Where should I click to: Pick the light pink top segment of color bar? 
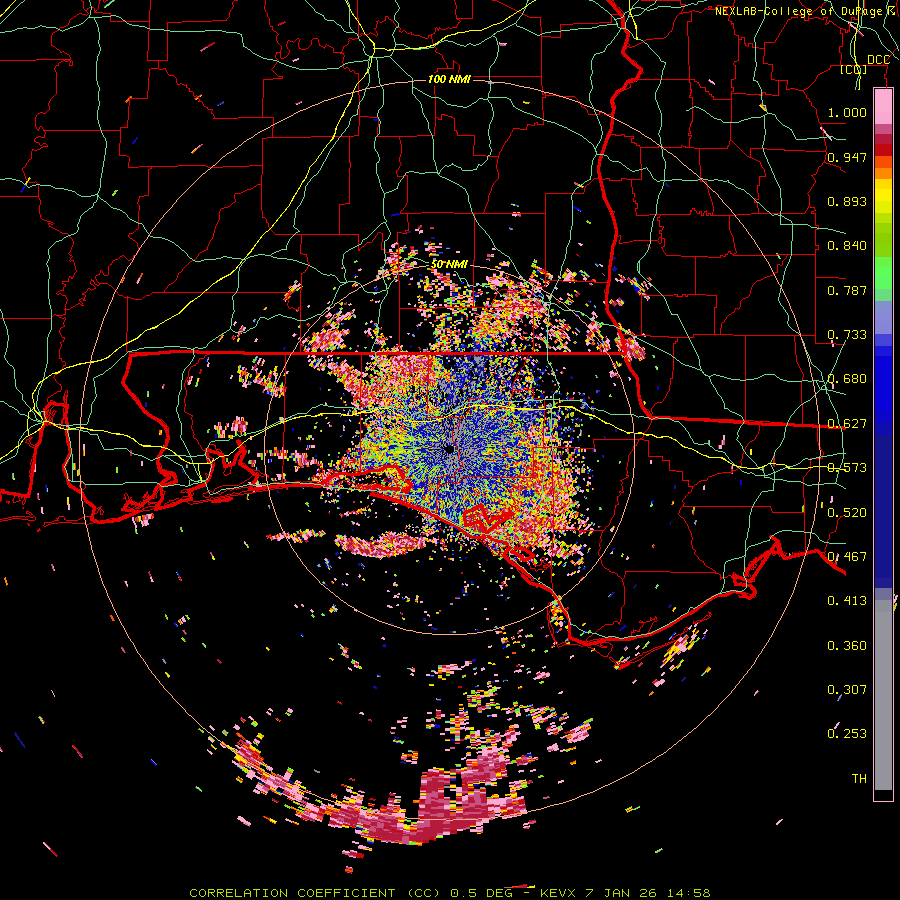883,107
